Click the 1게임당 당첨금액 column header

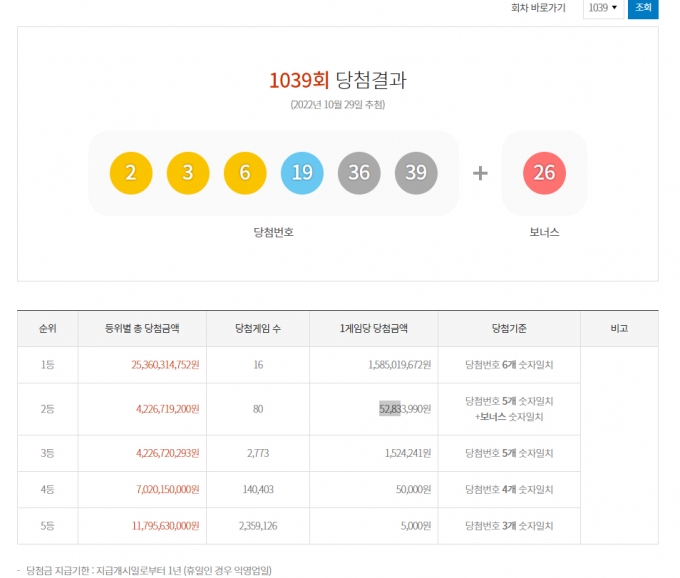pyautogui.click(x=374, y=329)
